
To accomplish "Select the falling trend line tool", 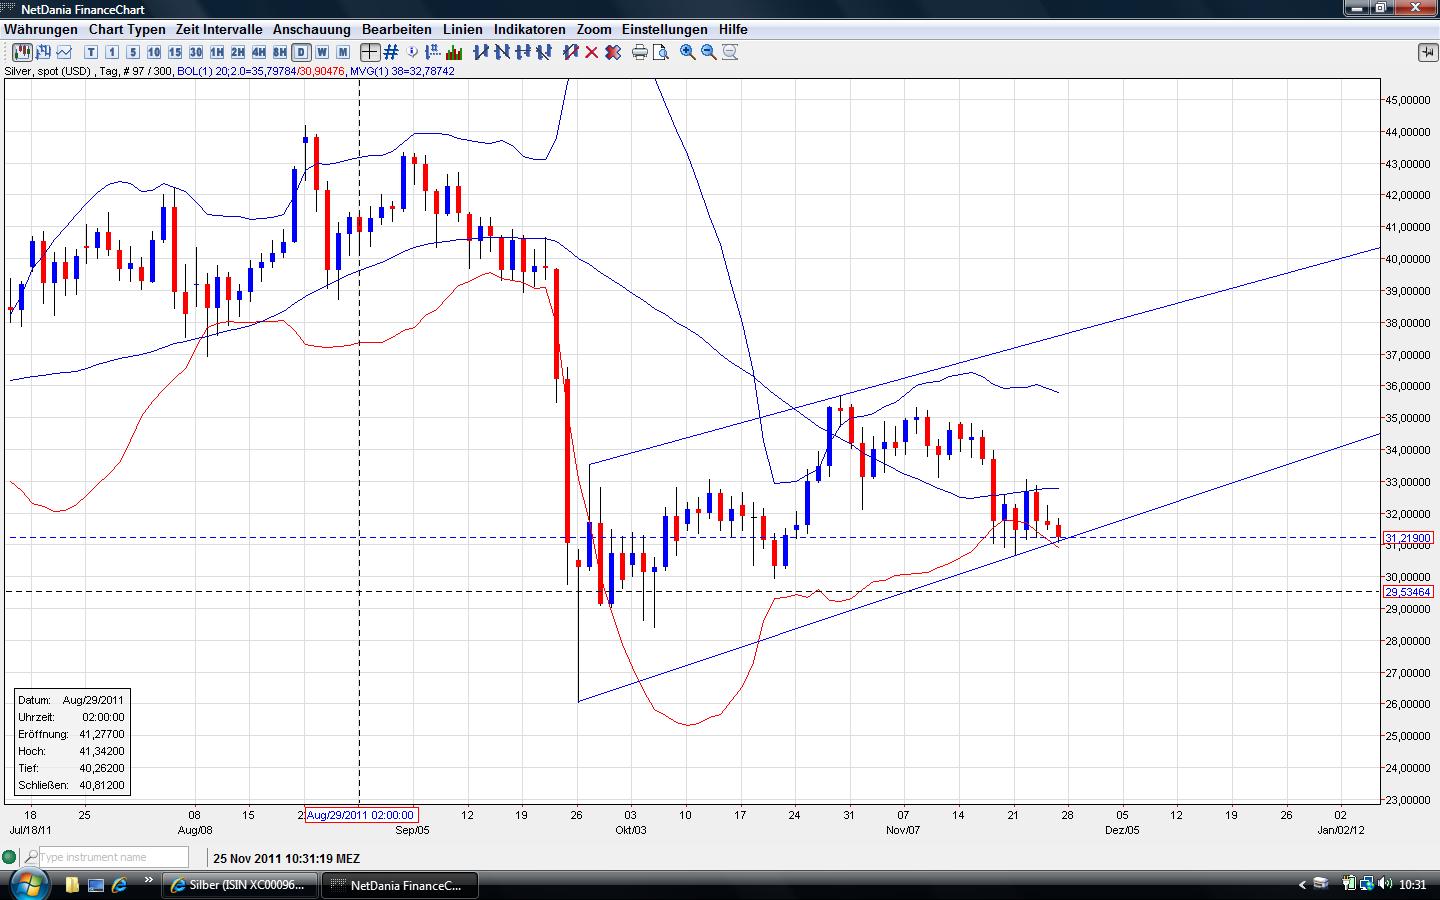I will [x=502, y=52].
